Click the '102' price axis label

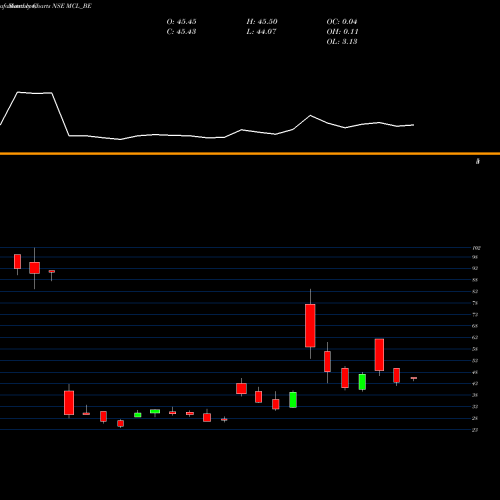click(x=476, y=248)
